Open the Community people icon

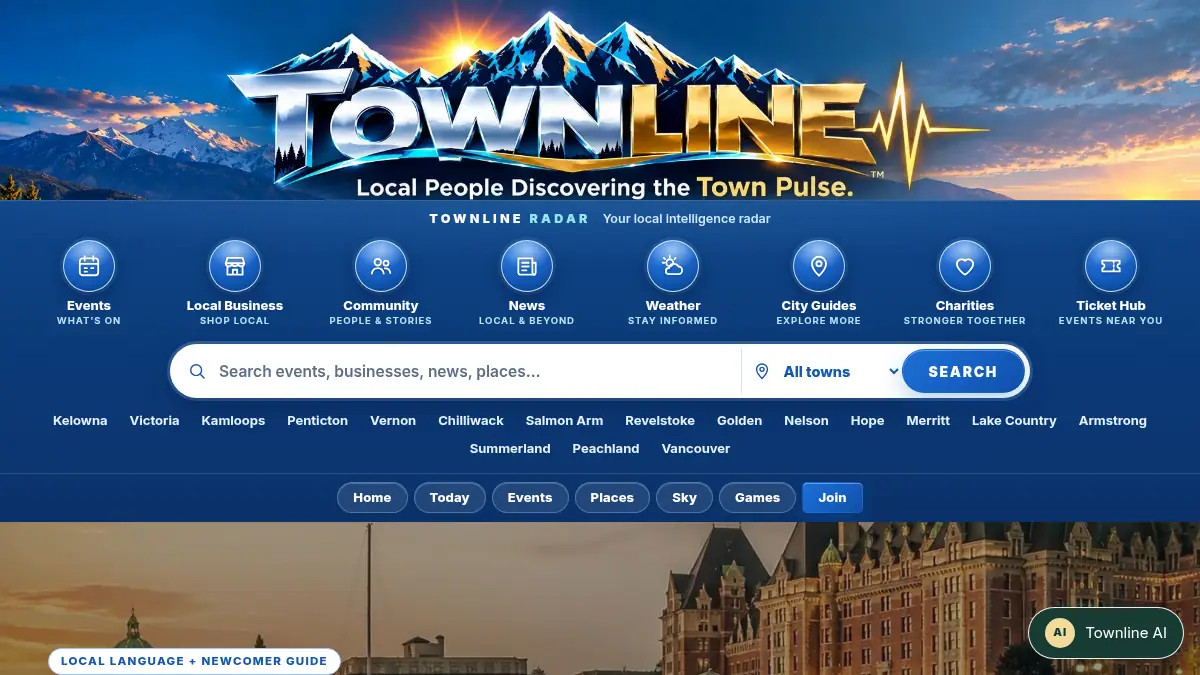pos(381,266)
